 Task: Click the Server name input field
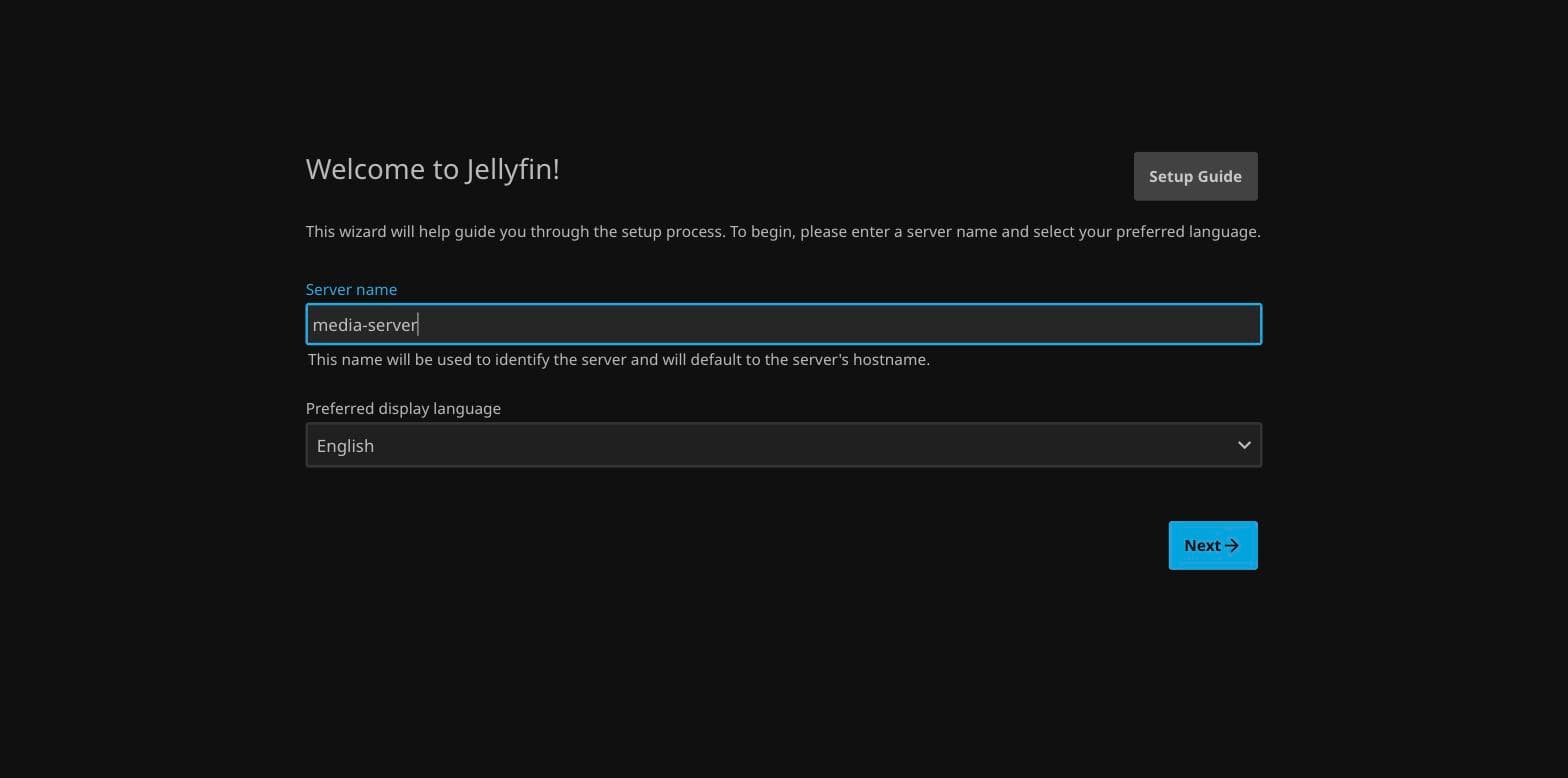click(783, 324)
